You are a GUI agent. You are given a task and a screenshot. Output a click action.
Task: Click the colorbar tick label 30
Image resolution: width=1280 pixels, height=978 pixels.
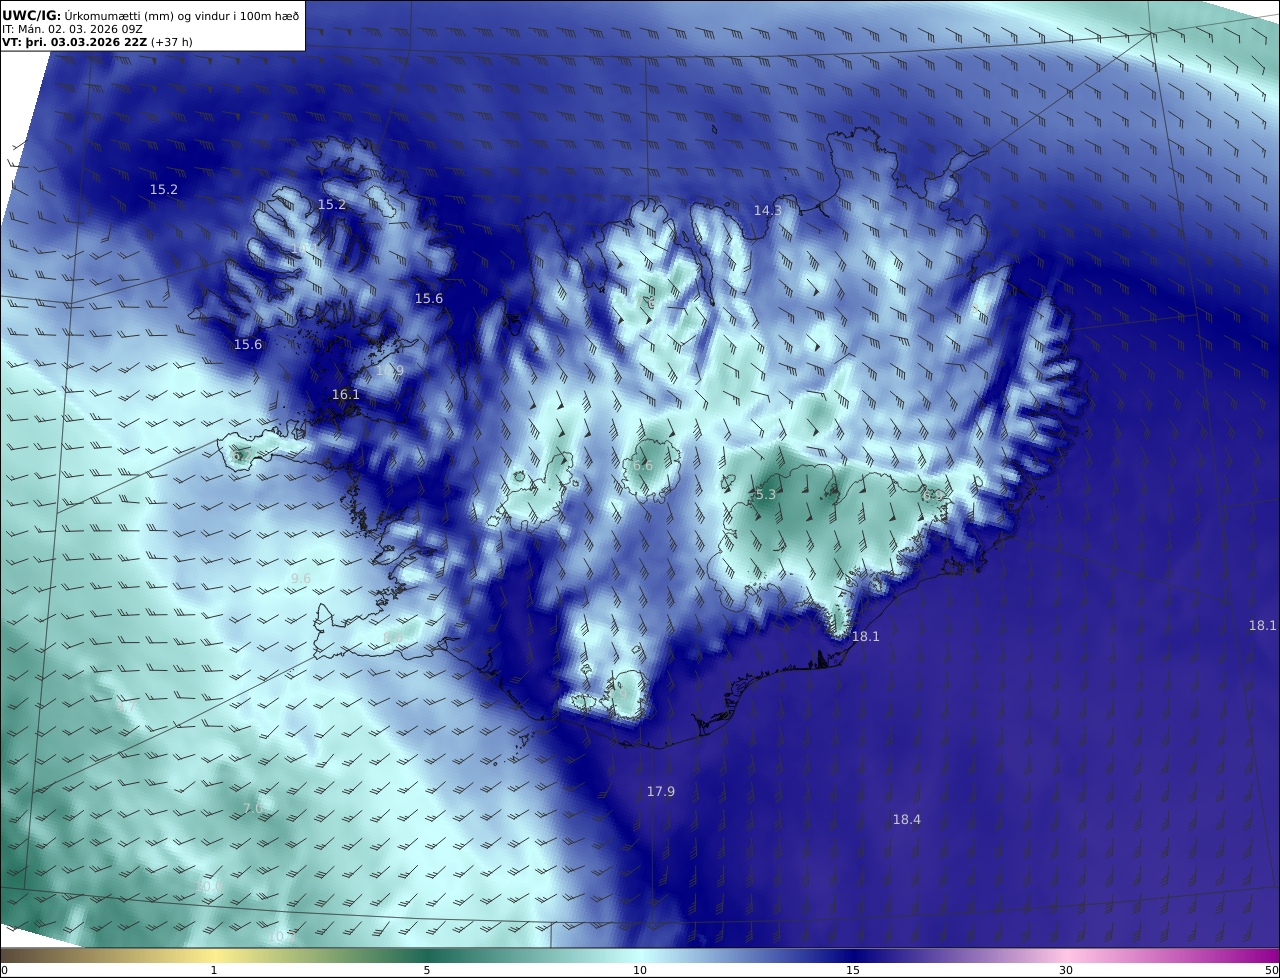1066,970
